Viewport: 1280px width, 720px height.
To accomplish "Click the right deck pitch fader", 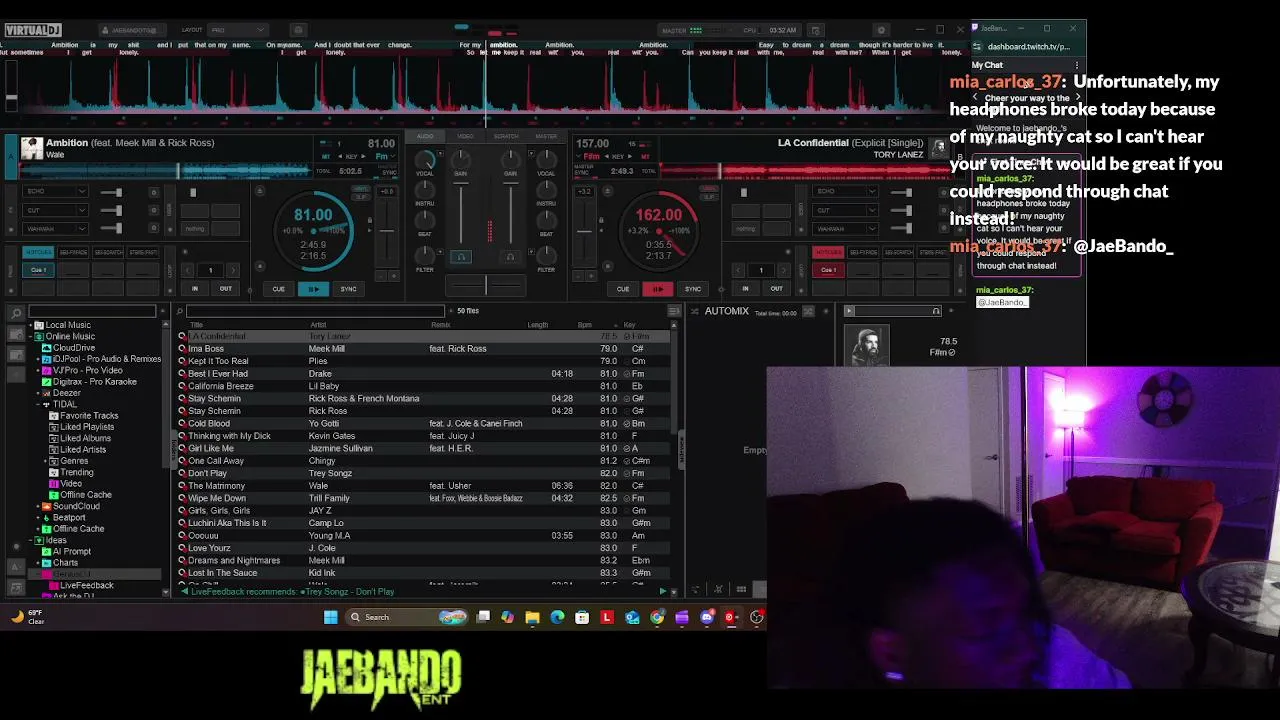I will coord(585,230).
